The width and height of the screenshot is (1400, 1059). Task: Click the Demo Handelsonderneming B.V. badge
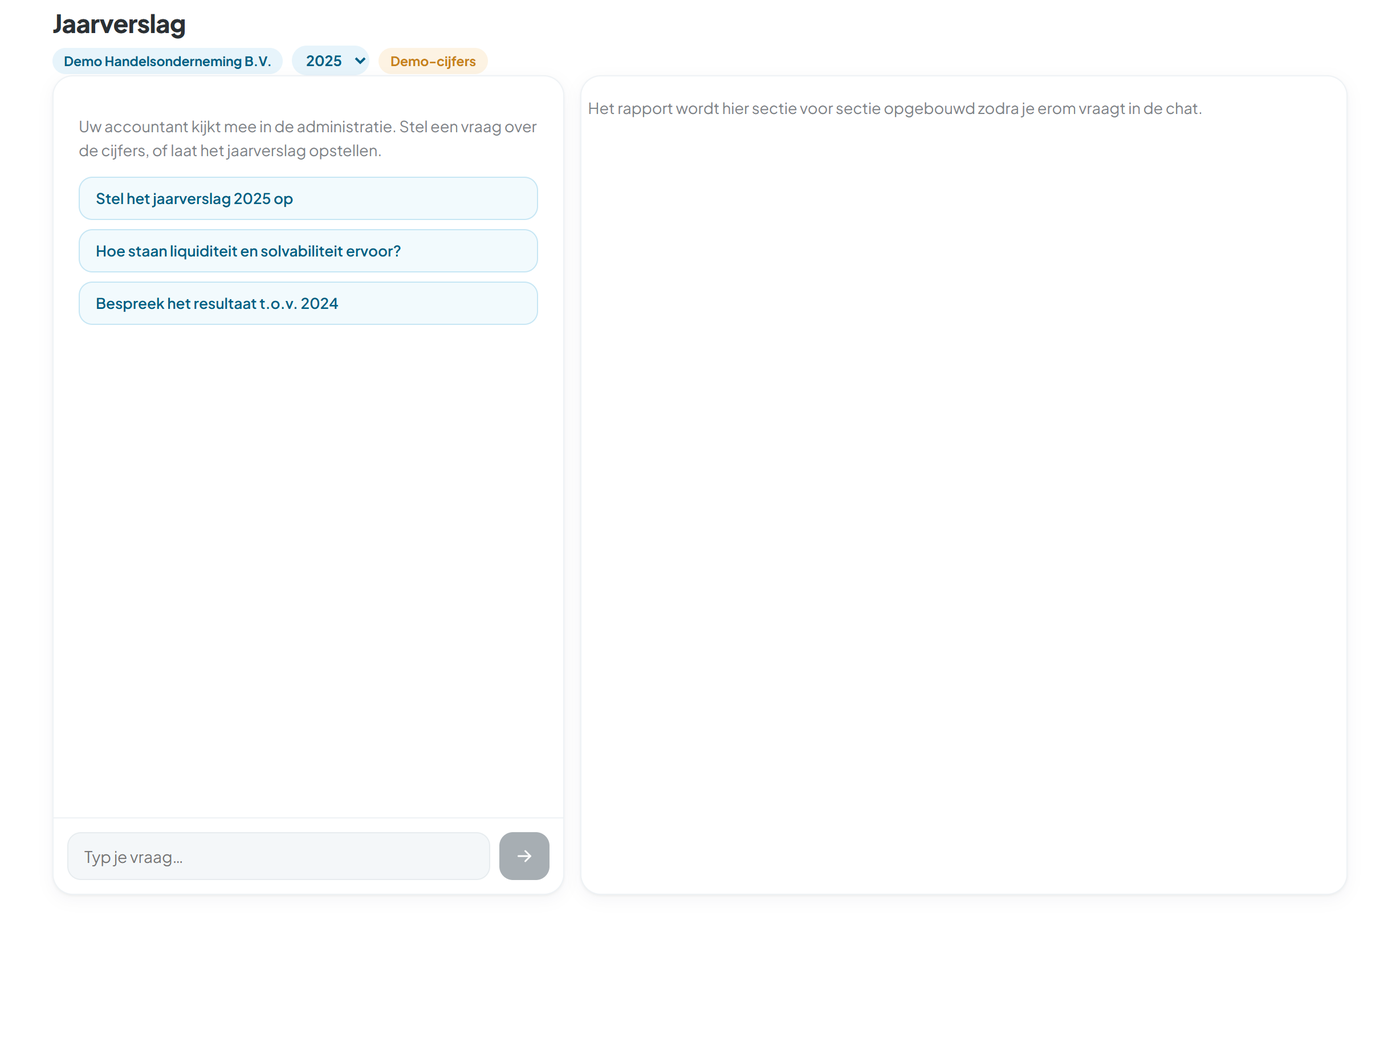coord(168,61)
